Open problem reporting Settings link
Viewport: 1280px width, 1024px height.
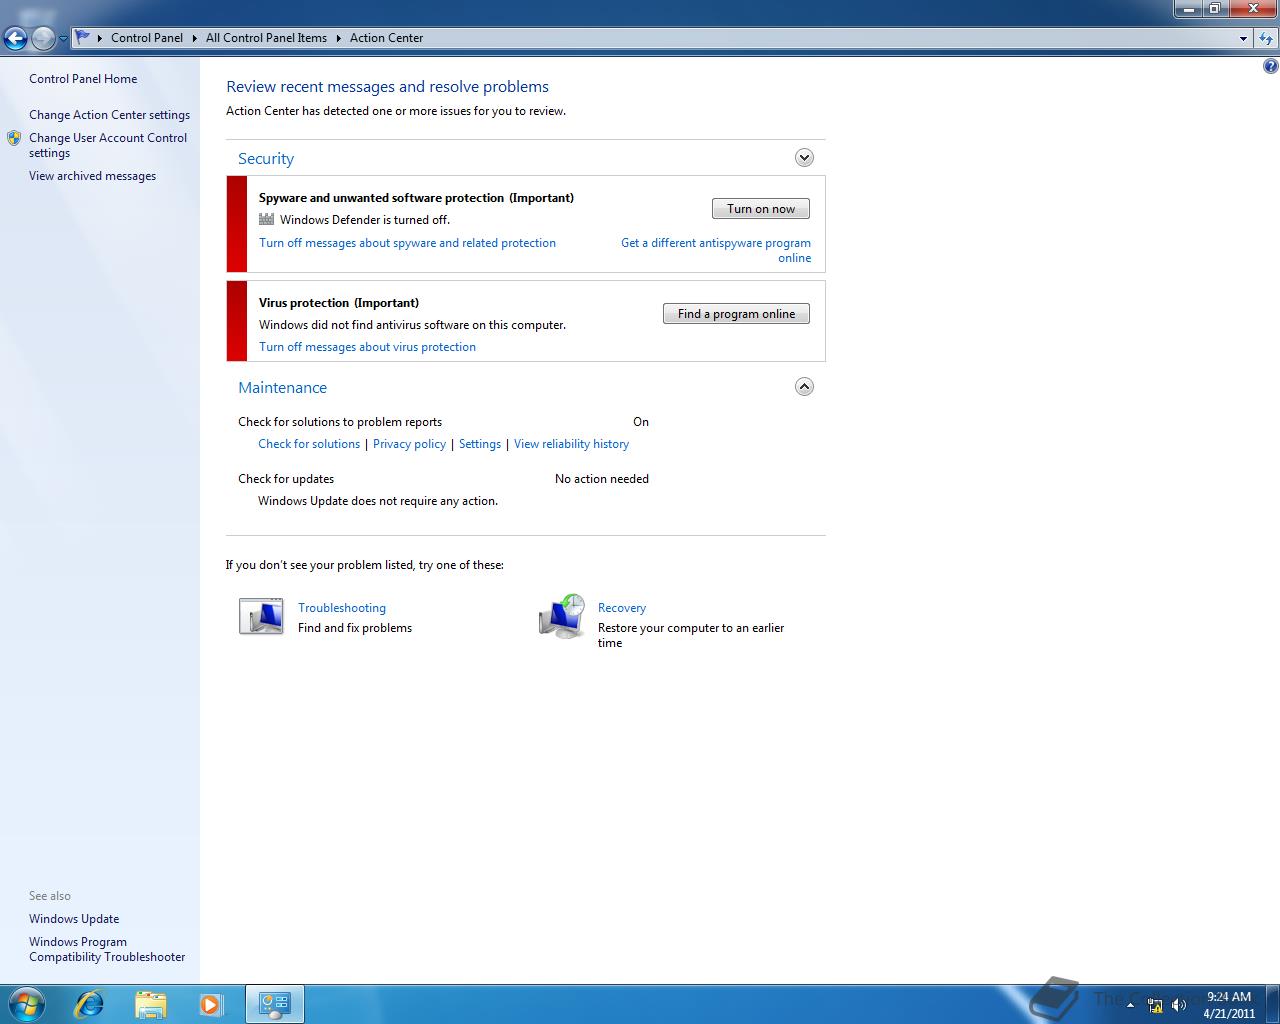pos(480,444)
